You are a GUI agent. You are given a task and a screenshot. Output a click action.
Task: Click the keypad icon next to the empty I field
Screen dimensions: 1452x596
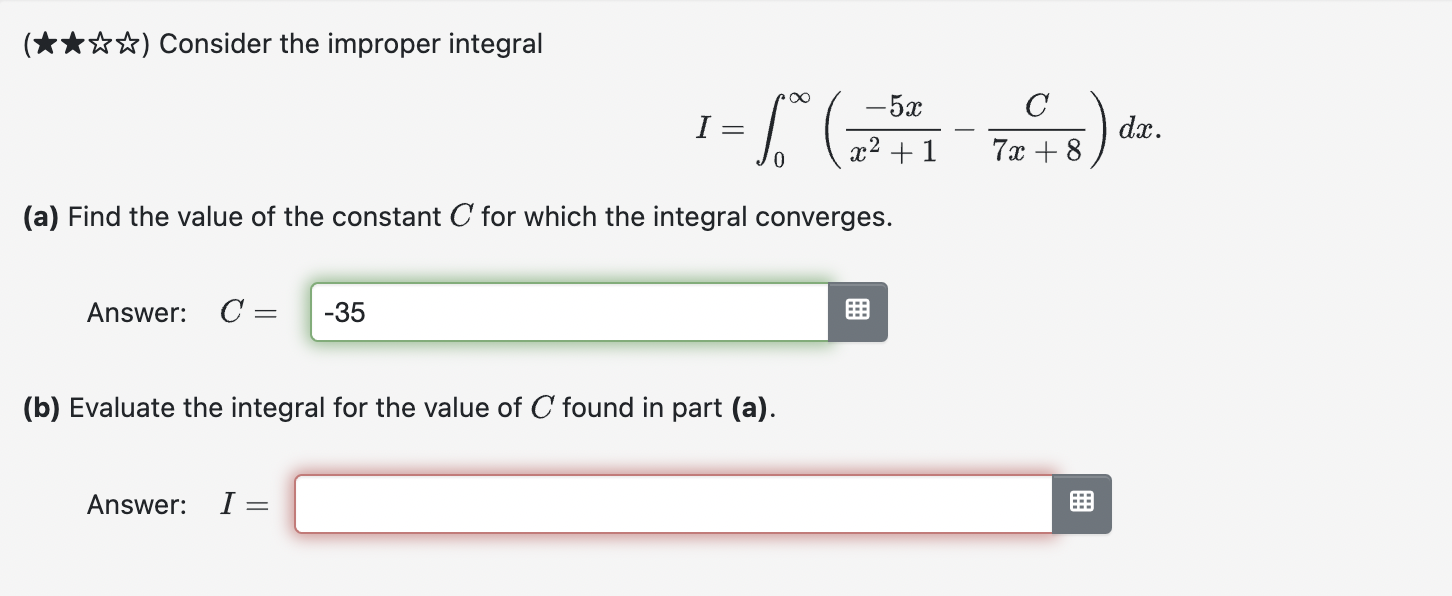(1081, 504)
